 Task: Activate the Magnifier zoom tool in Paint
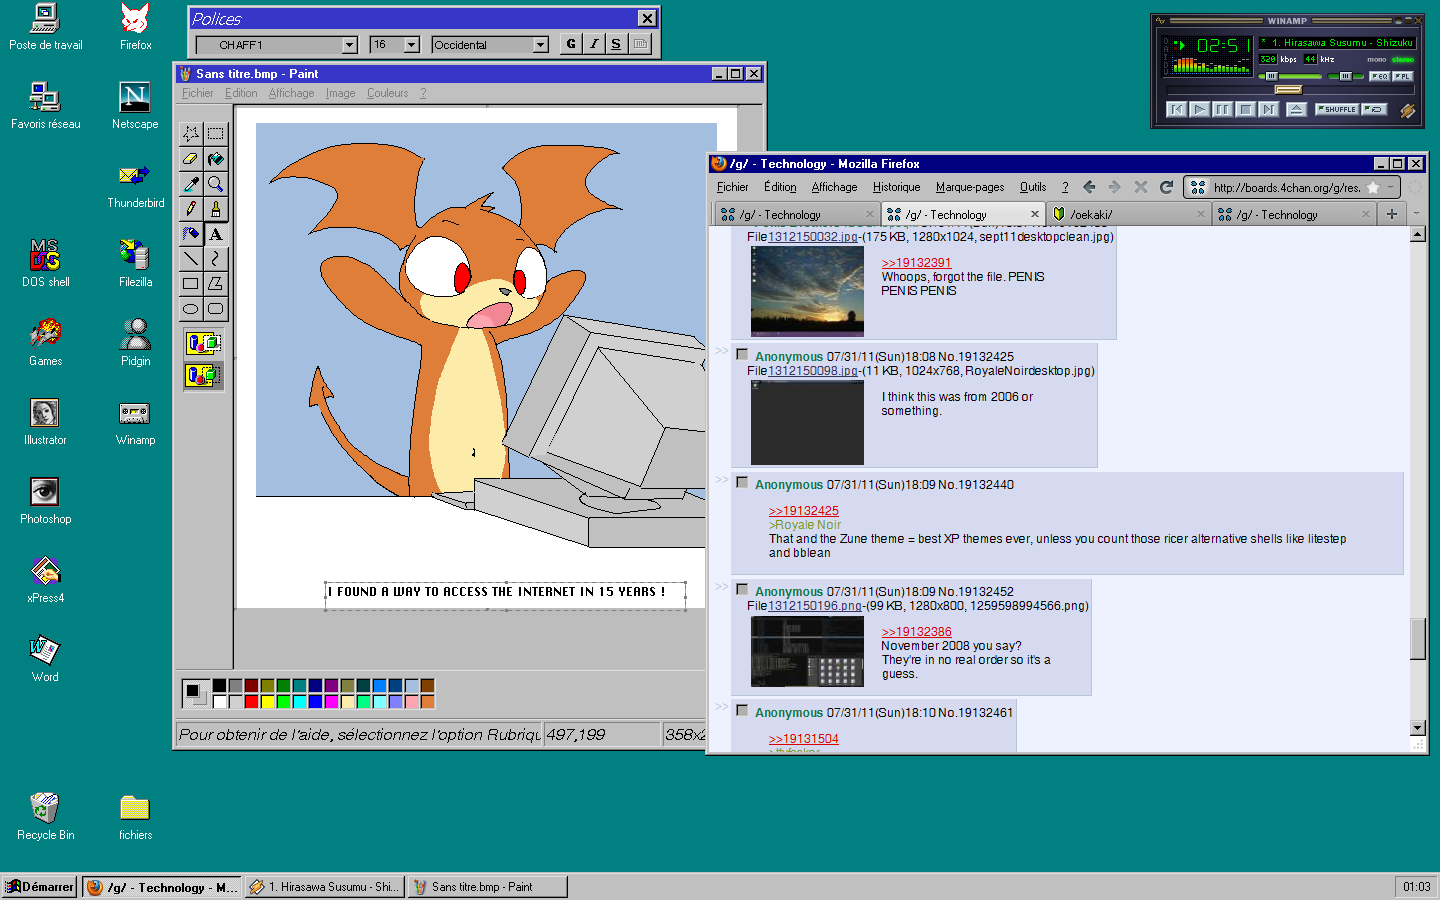pyautogui.click(x=215, y=184)
